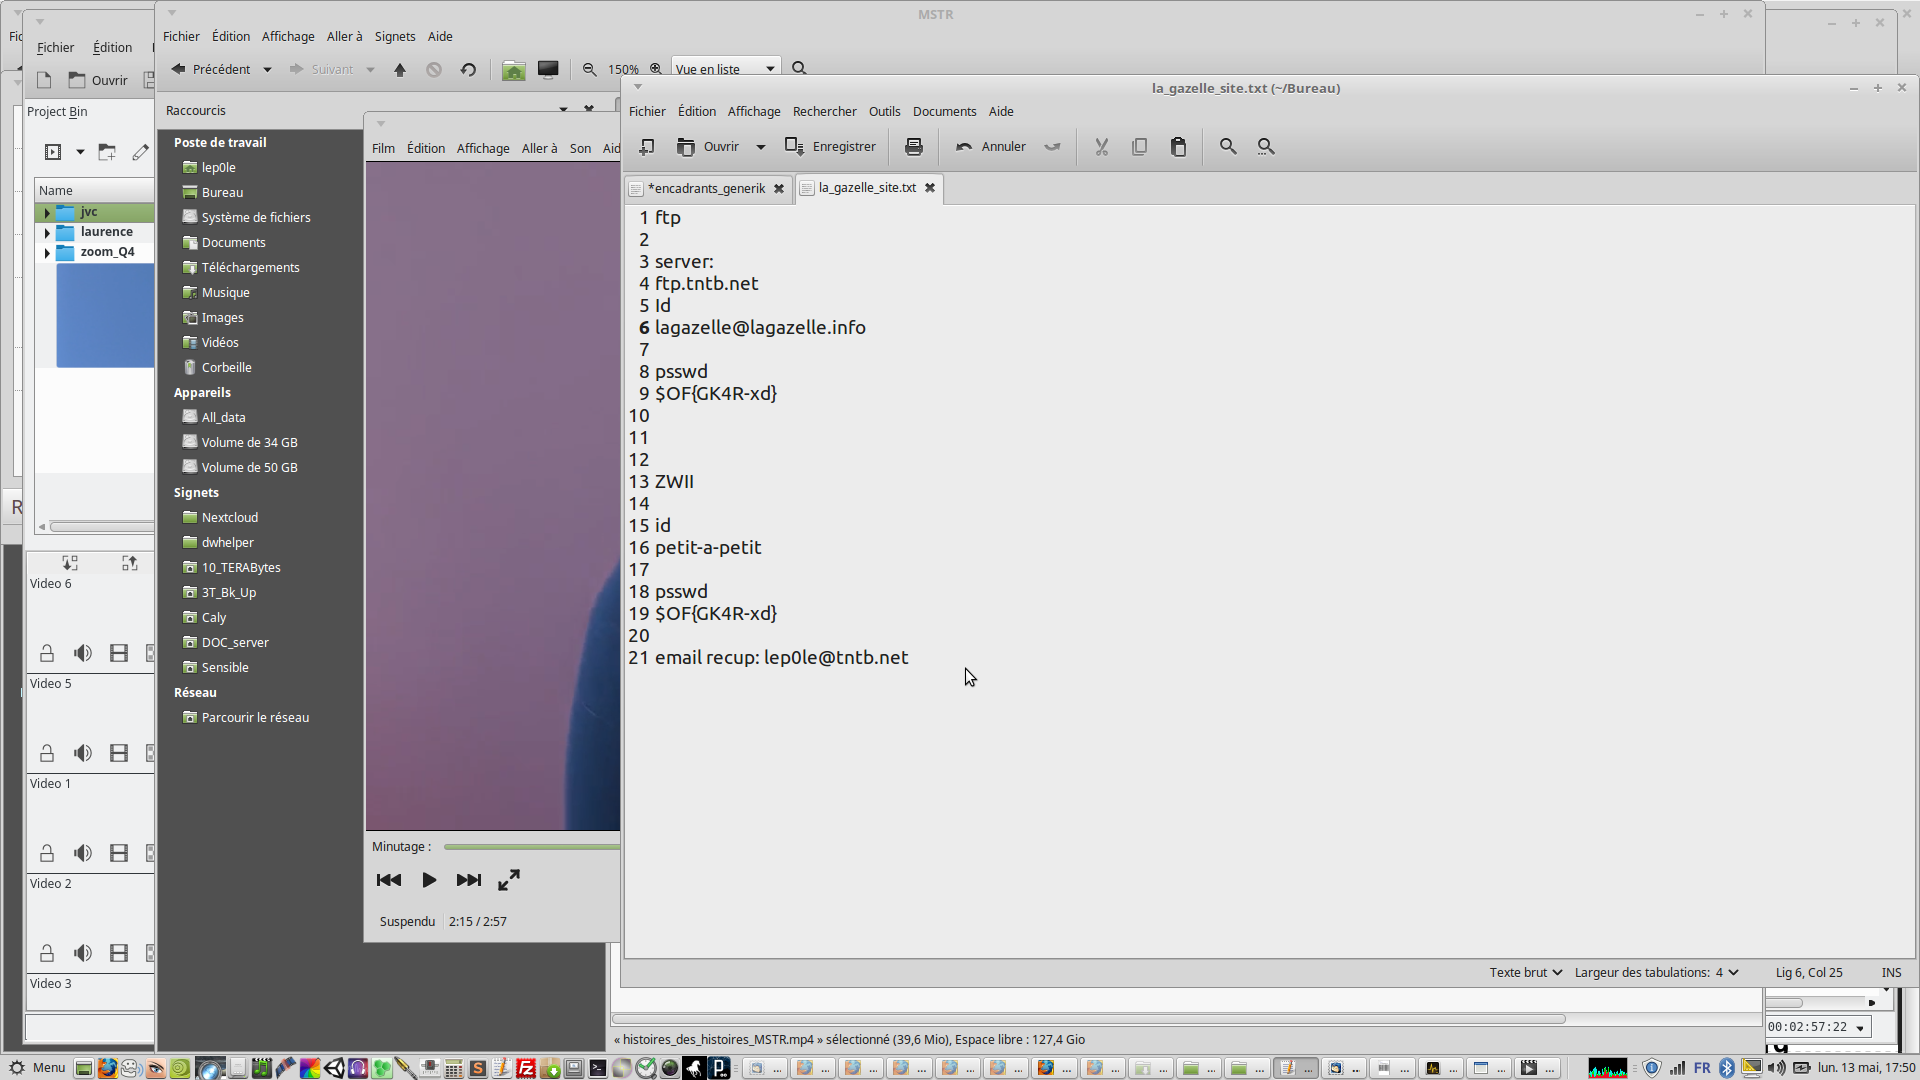Expand the jvc folder in Project Bin
1920x1080 pixels.
coord(47,212)
